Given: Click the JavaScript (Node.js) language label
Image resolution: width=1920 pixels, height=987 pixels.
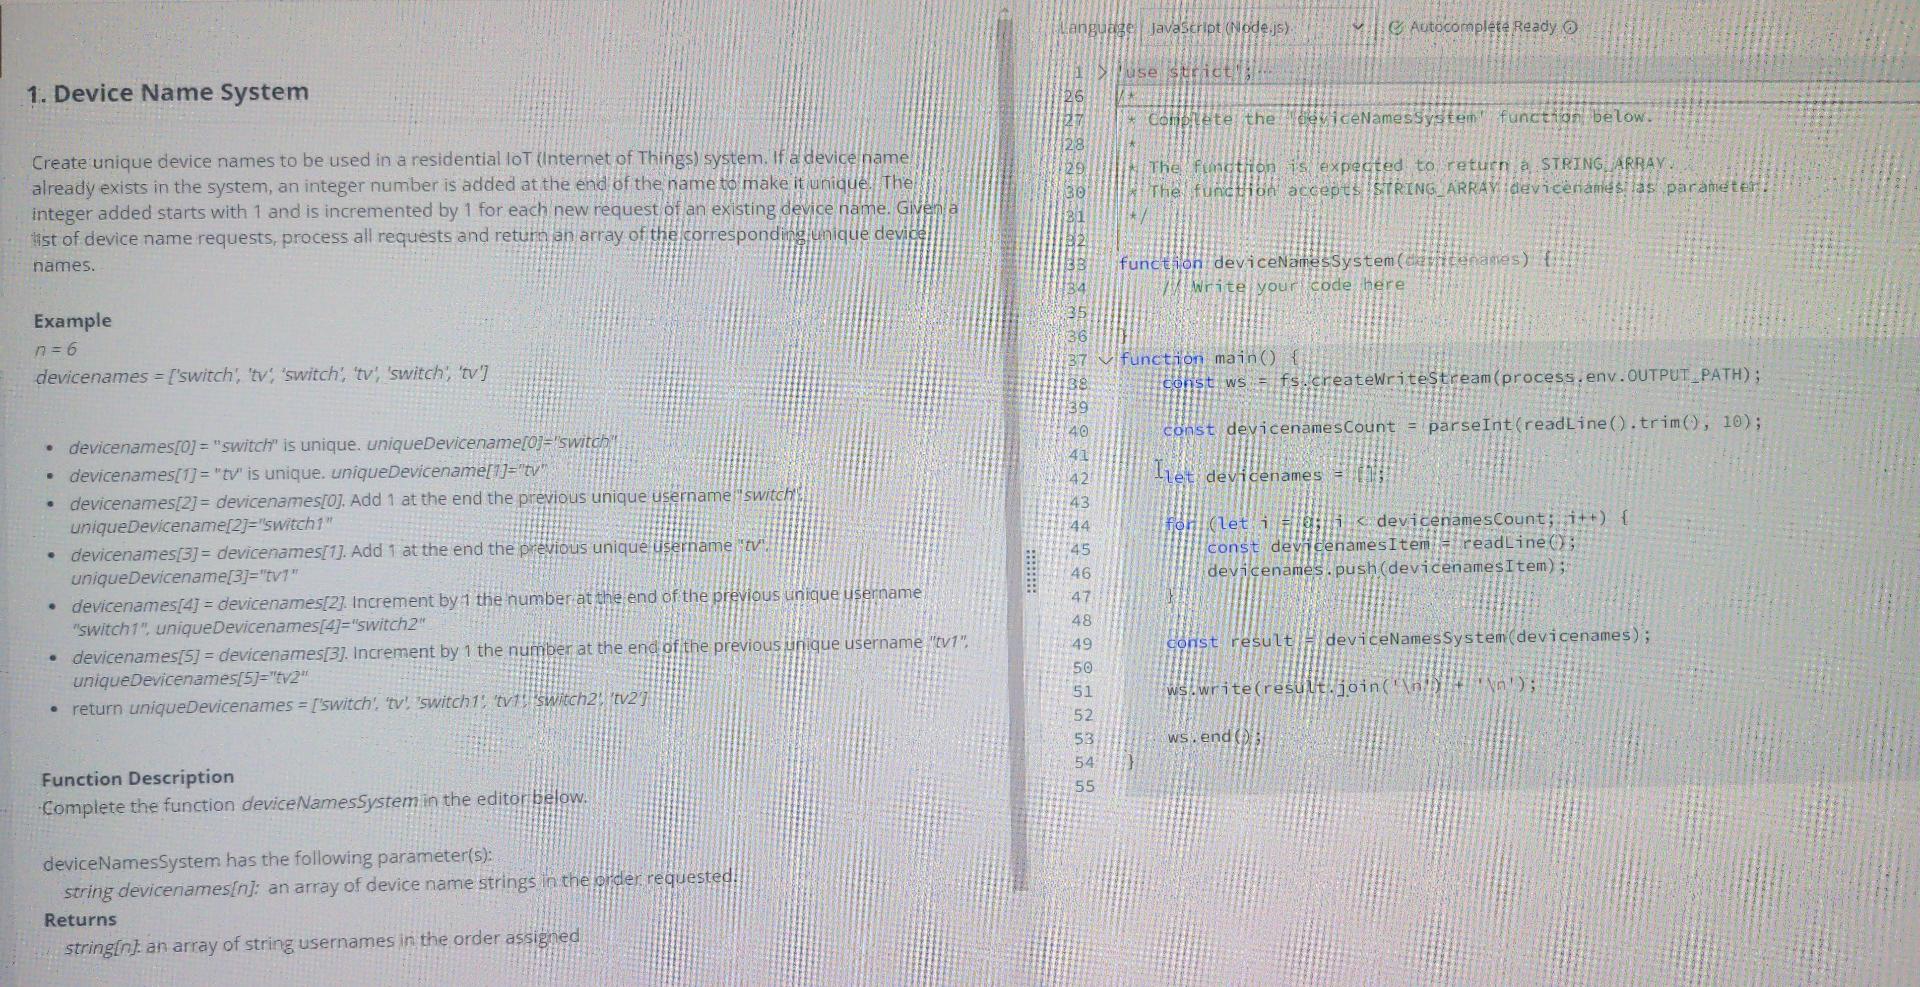Looking at the screenshot, I should click(1218, 28).
